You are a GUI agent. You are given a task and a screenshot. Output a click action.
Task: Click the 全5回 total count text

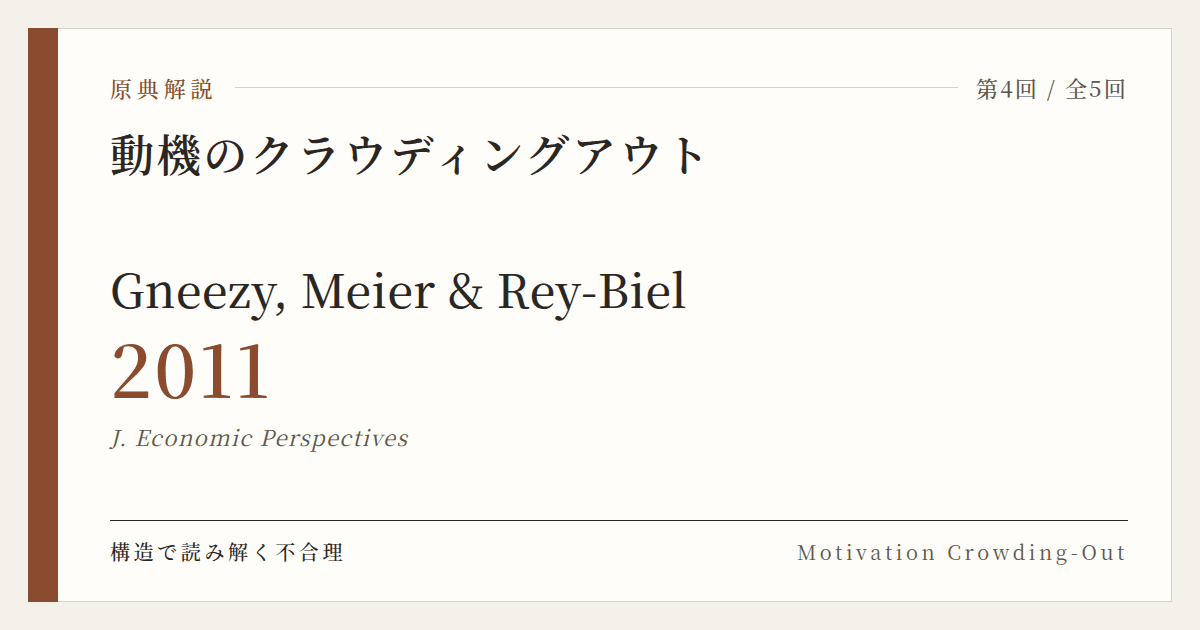1096,89
